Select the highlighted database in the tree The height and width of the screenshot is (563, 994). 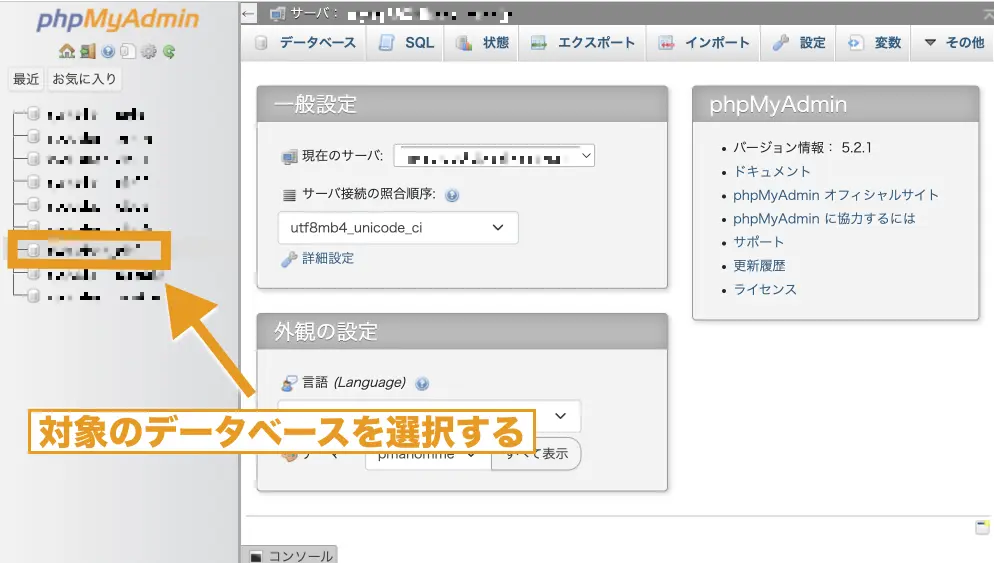[95, 250]
